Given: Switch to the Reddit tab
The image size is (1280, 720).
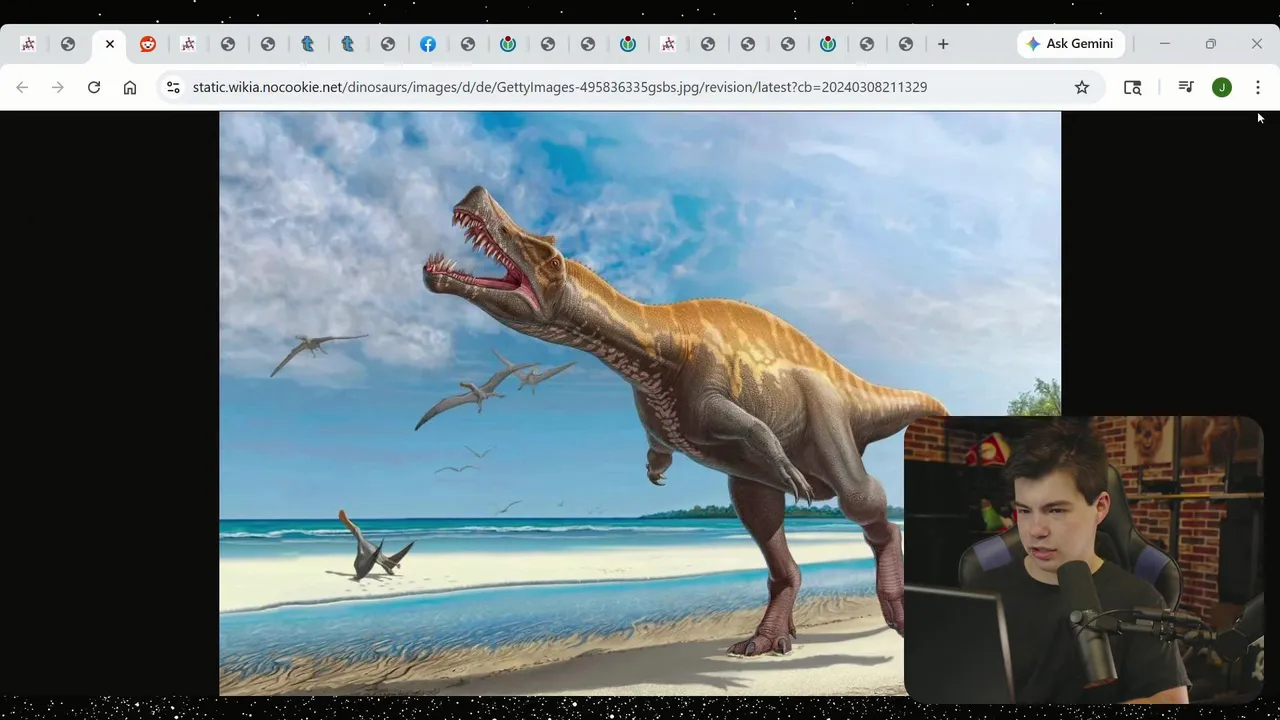Looking at the screenshot, I should [148, 44].
